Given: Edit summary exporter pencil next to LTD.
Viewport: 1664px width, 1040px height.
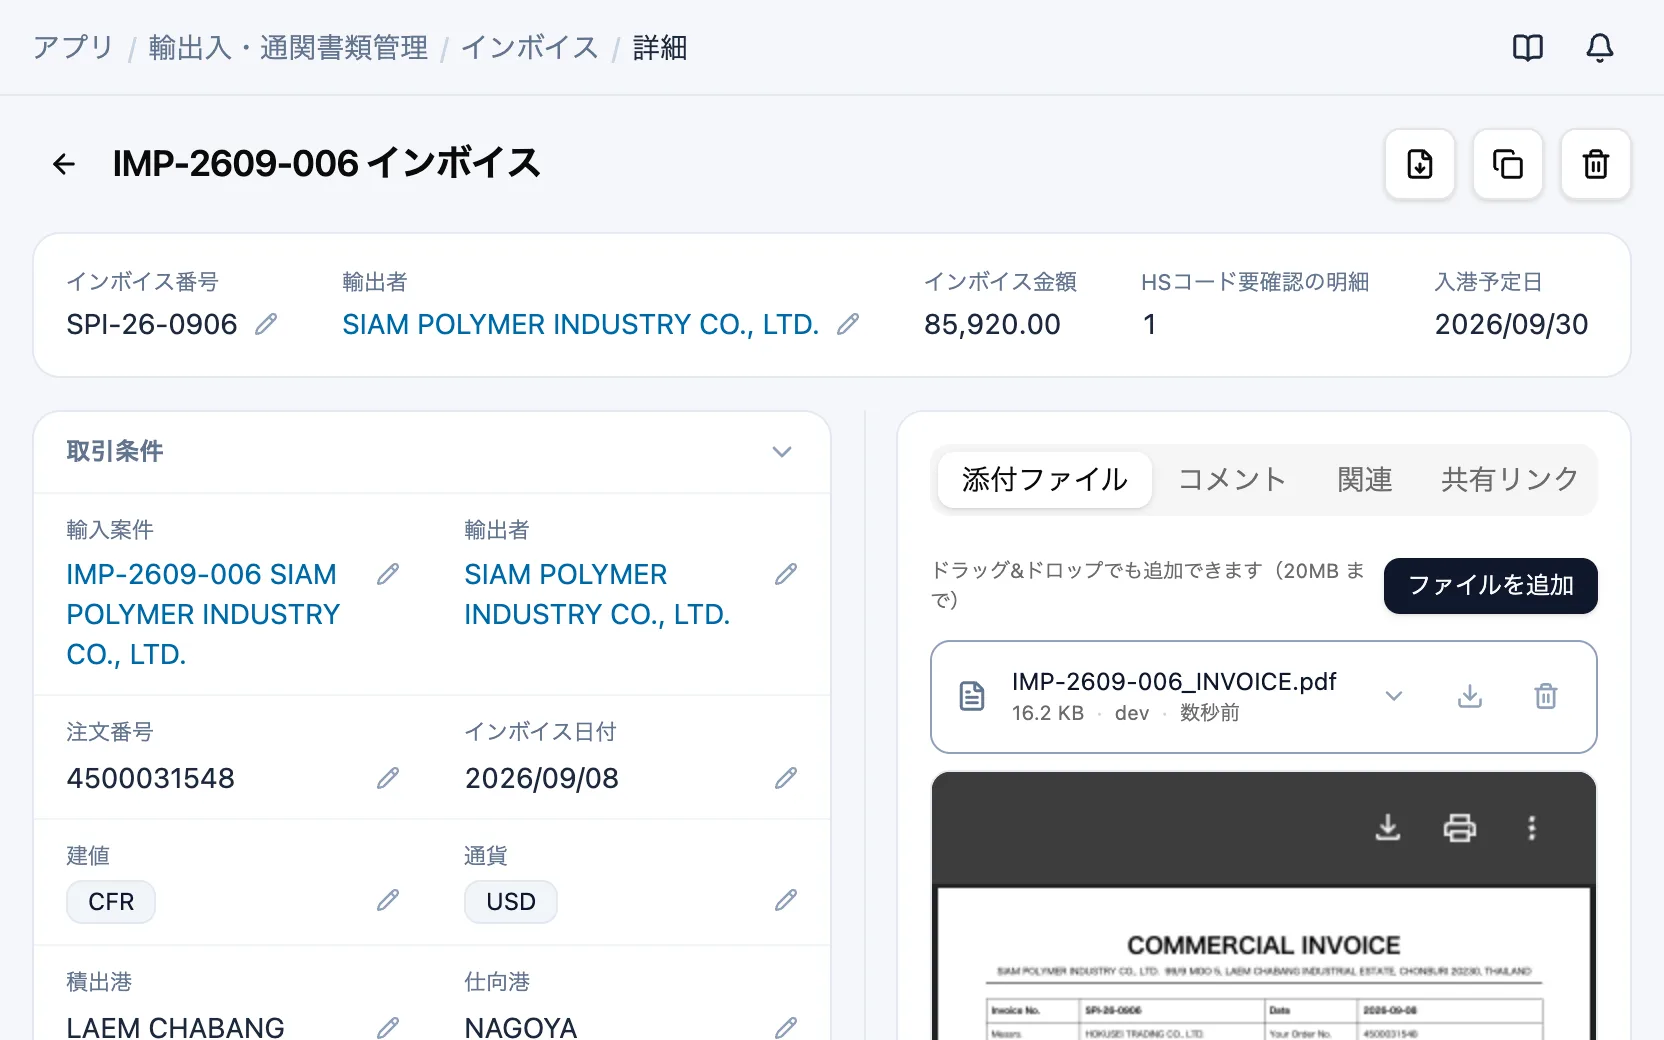Looking at the screenshot, I should pos(848,324).
